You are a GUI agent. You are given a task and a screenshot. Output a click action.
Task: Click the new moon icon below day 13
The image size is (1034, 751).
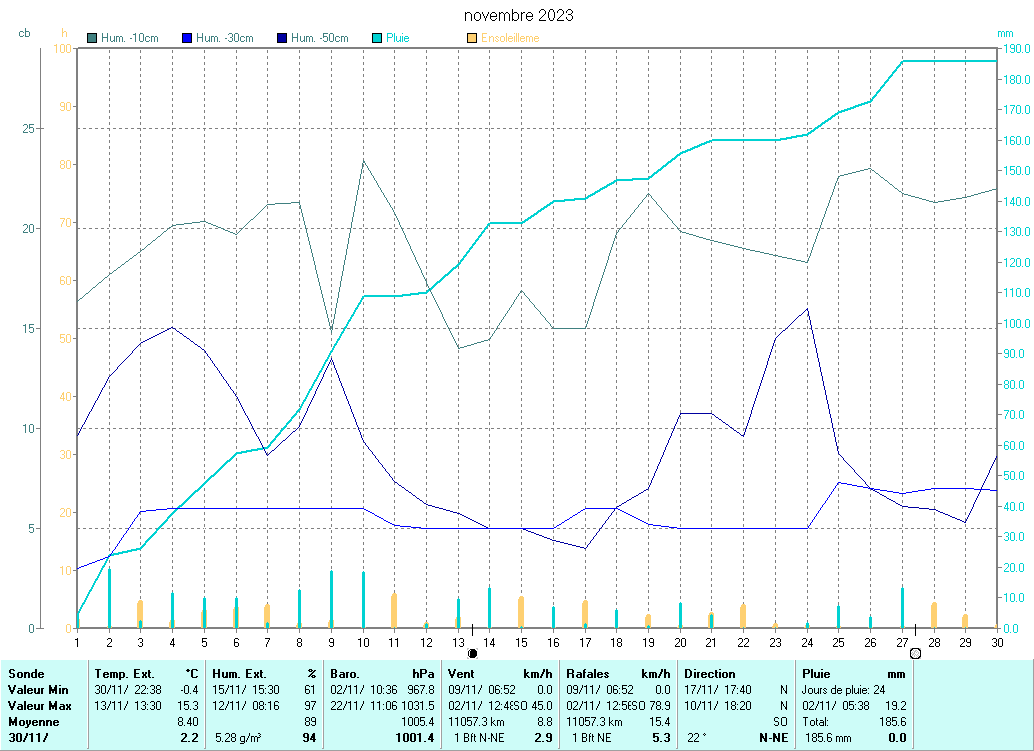click(x=472, y=653)
